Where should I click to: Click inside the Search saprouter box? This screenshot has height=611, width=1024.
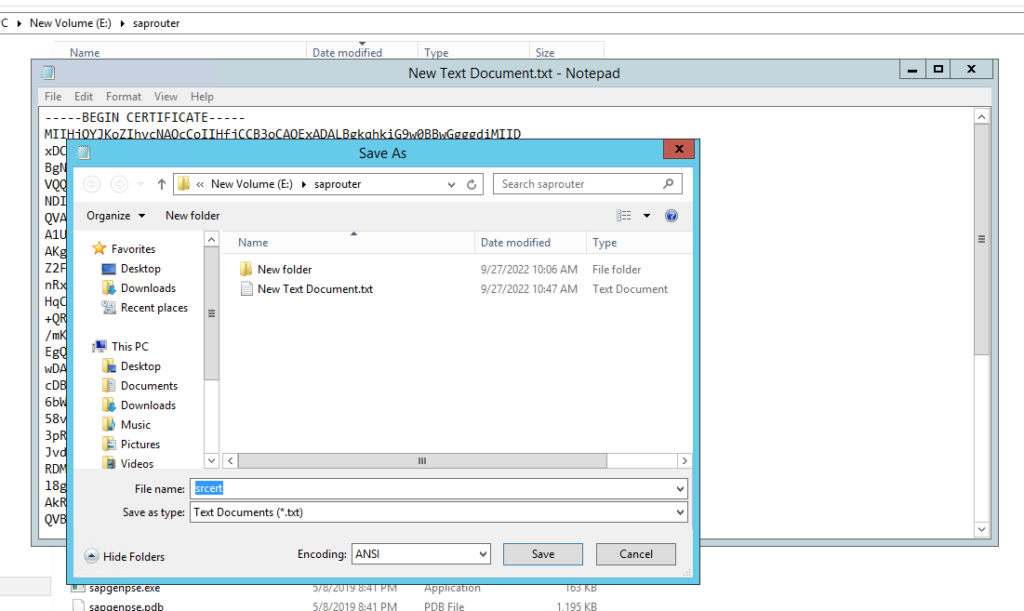click(585, 183)
